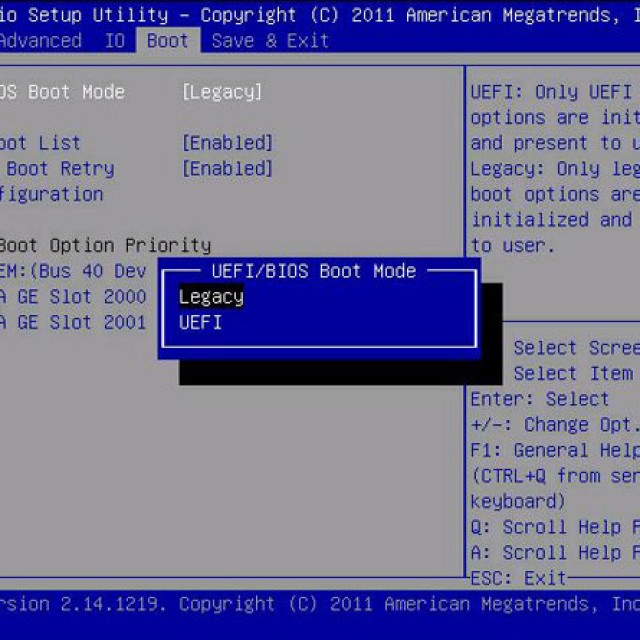Toggle the Boot List [Enabled] value
The height and width of the screenshot is (640, 640).
[x=227, y=143]
